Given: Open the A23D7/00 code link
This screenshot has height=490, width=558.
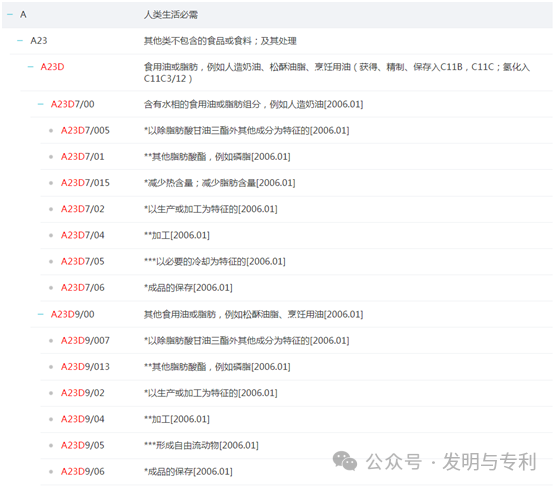Looking at the screenshot, I should click(x=73, y=104).
